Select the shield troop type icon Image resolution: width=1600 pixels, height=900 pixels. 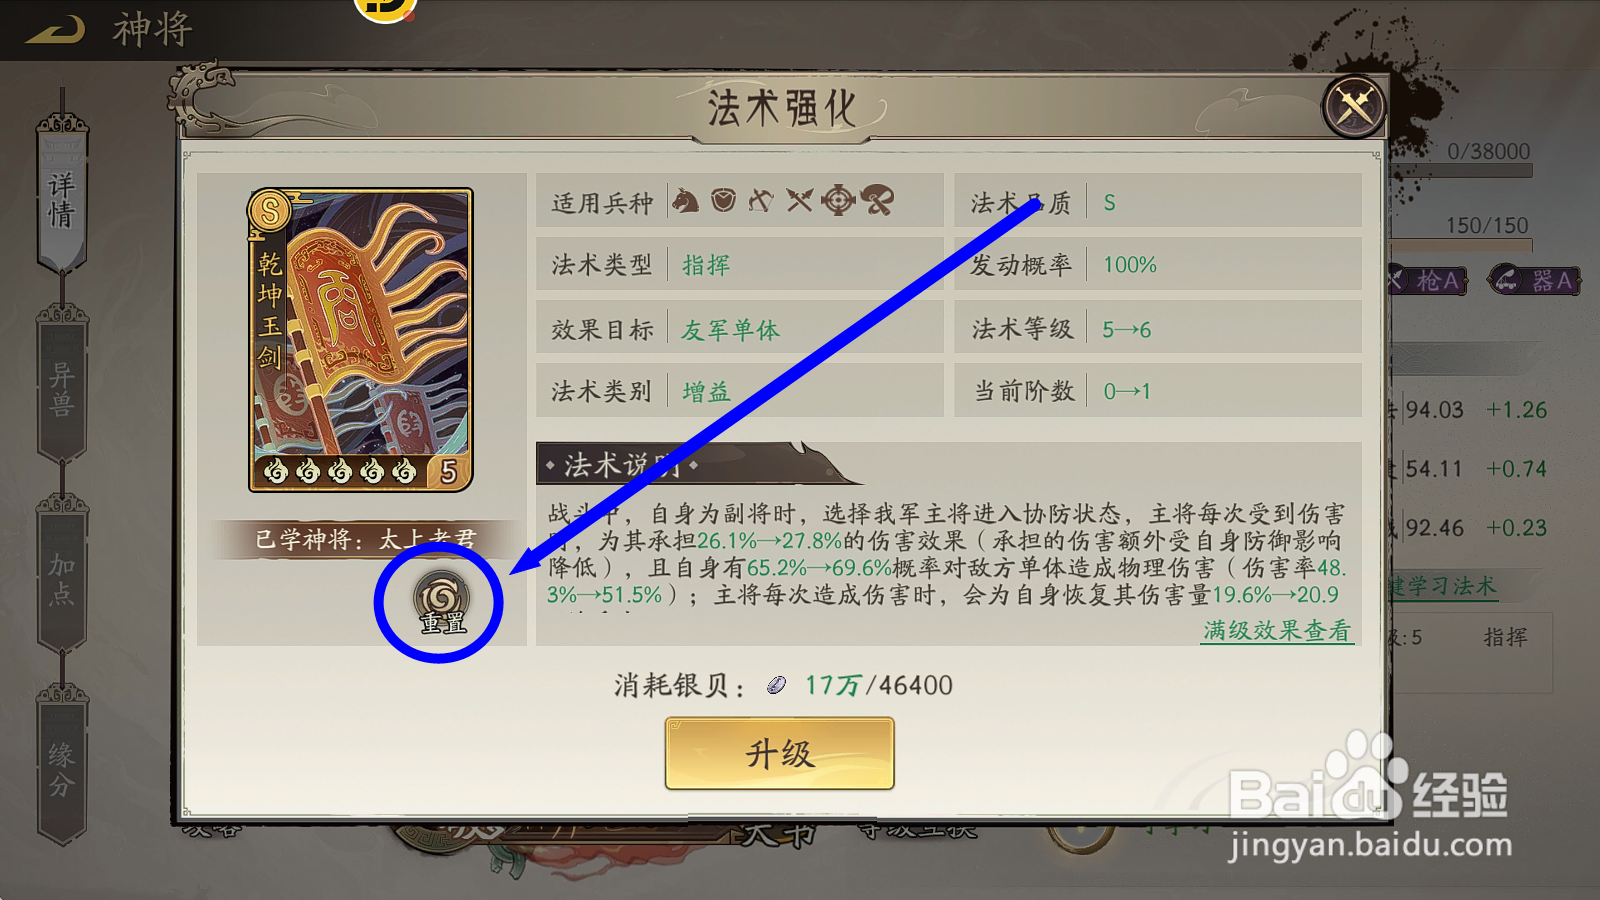point(723,200)
